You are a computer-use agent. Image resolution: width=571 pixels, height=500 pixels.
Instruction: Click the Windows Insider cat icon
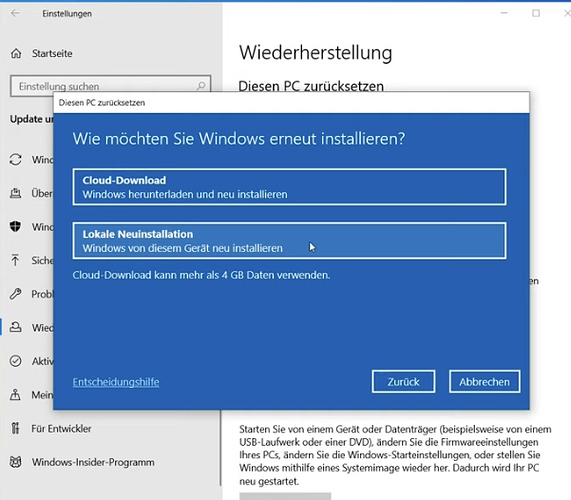click(15, 462)
